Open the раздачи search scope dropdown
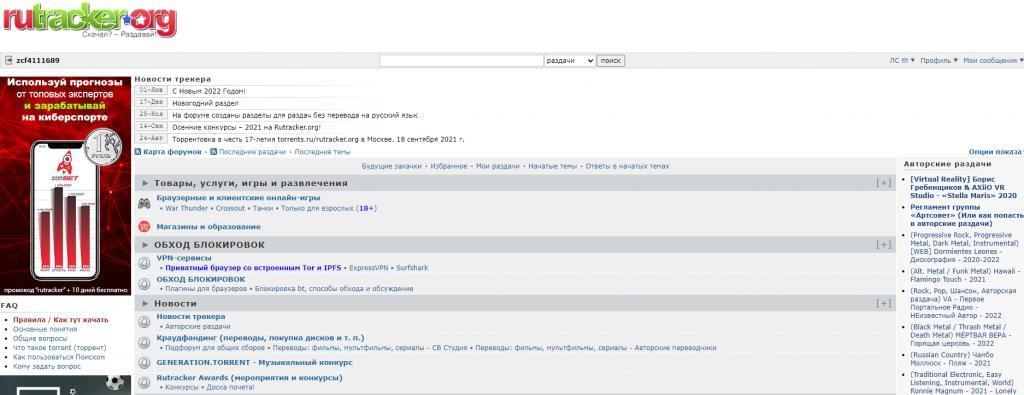The height and width of the screenshot is (395, 1024). [x=569, y=61]
